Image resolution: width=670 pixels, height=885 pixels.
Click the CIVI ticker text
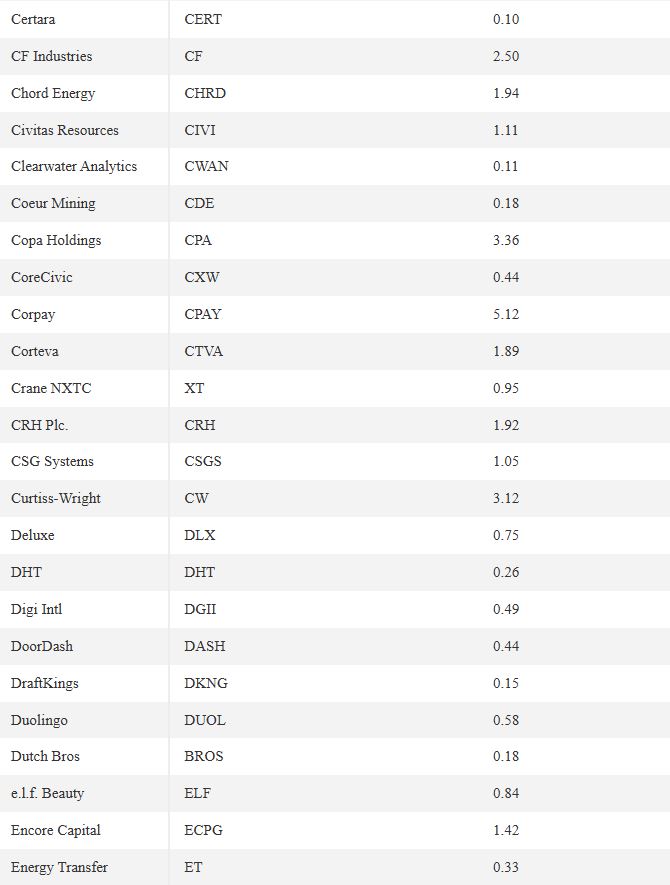pos(200,130)
